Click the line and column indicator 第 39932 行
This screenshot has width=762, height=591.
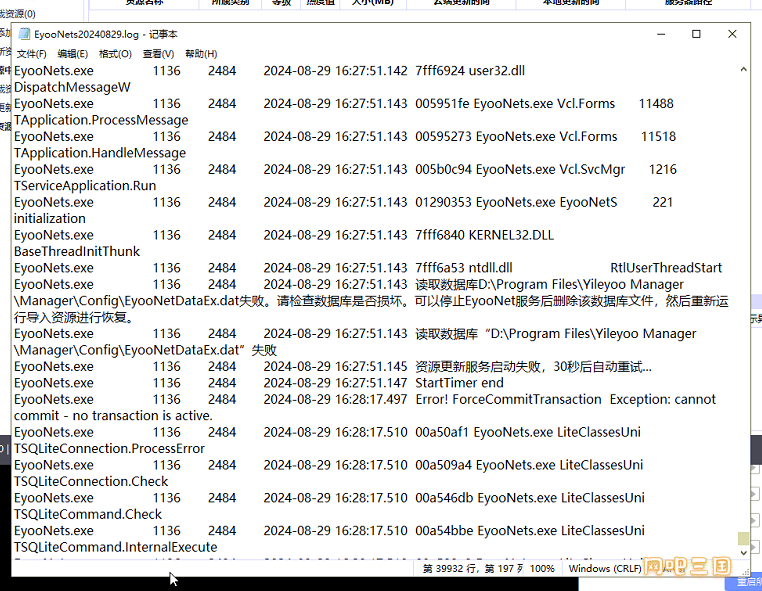click(452, 569)
